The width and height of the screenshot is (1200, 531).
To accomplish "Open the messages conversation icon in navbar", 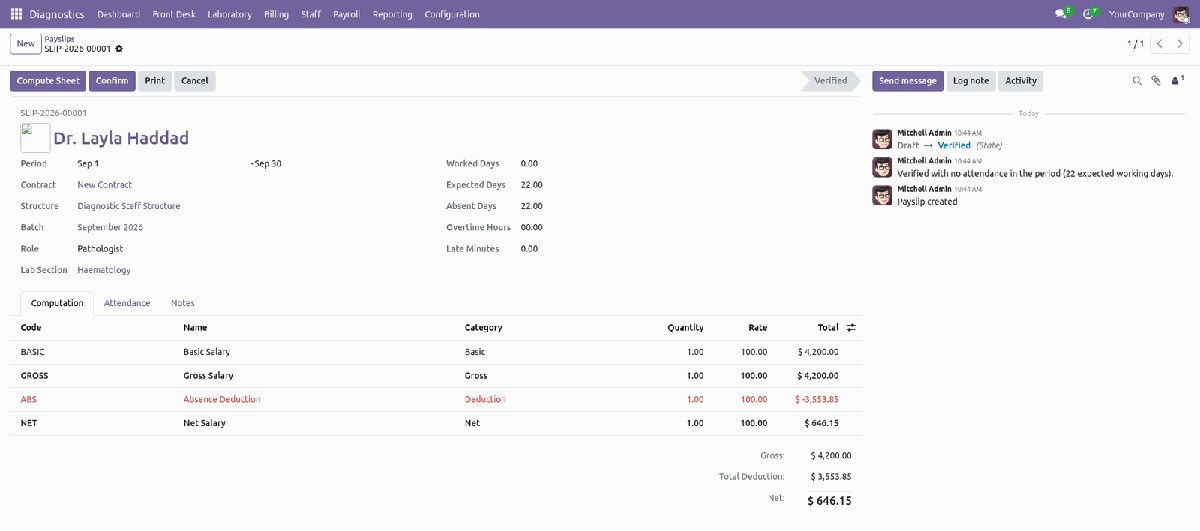I will (x=1061, y=14).
